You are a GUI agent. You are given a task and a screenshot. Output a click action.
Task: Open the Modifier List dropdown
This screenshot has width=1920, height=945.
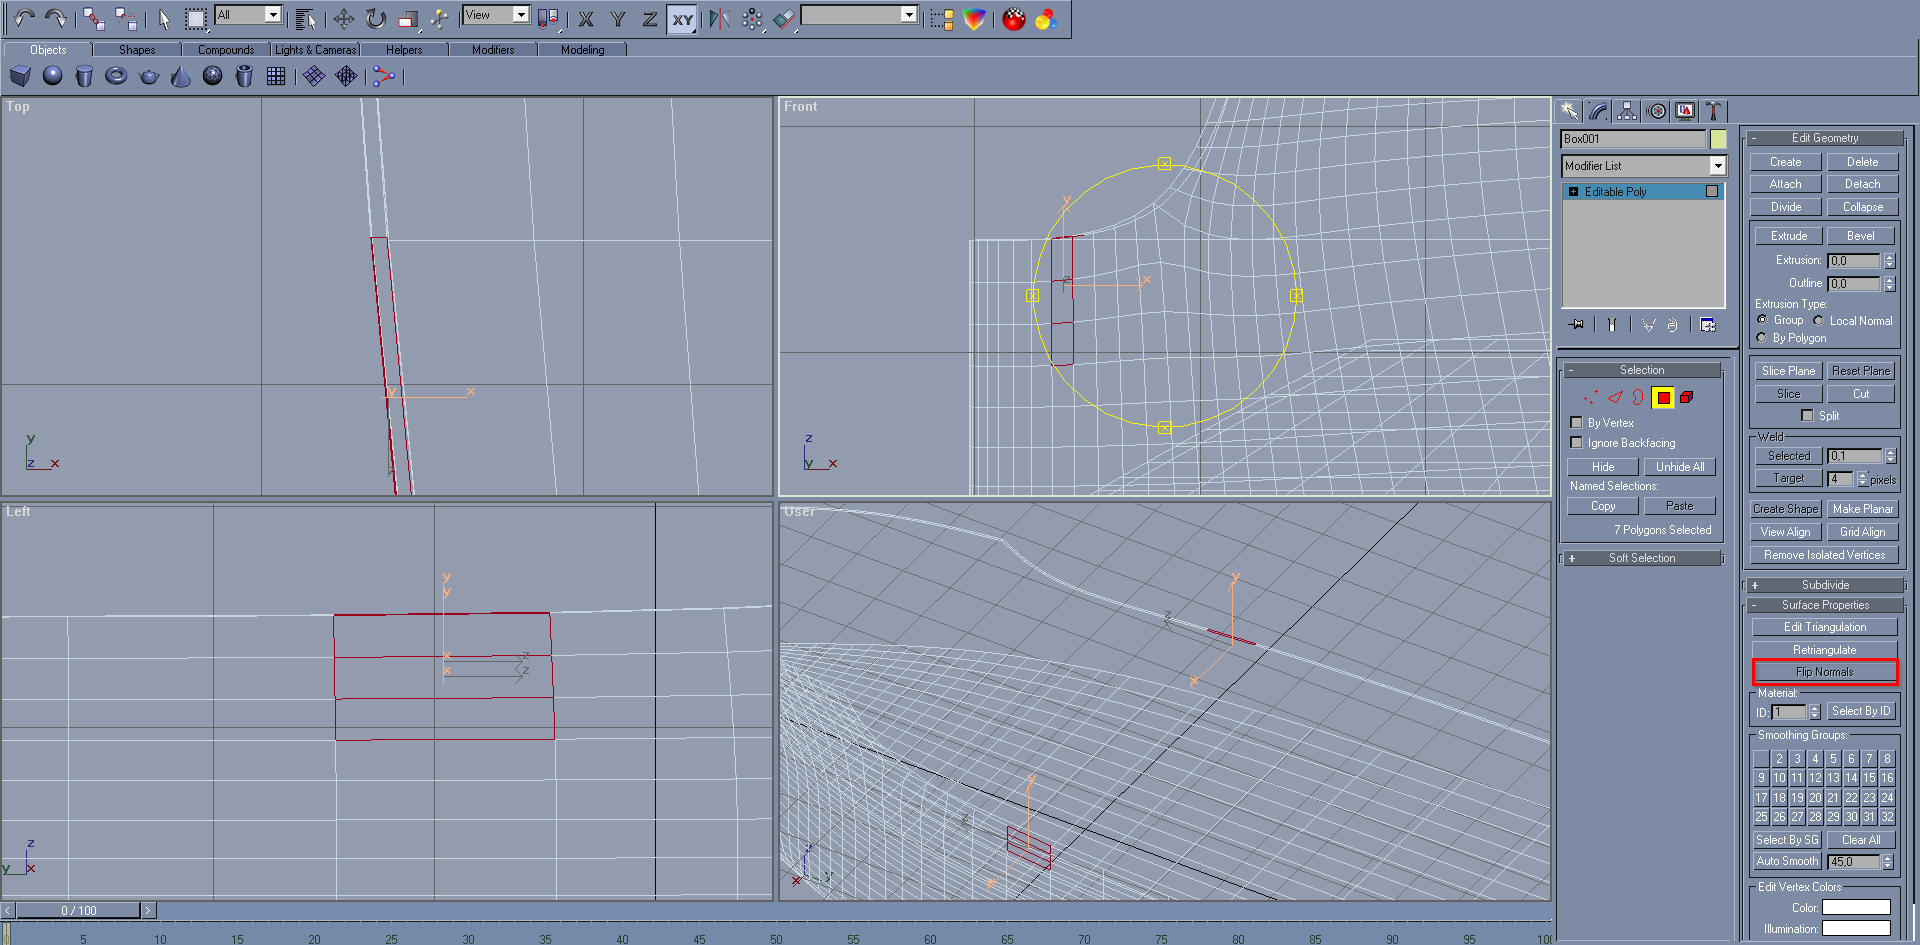click(1644, 166)
